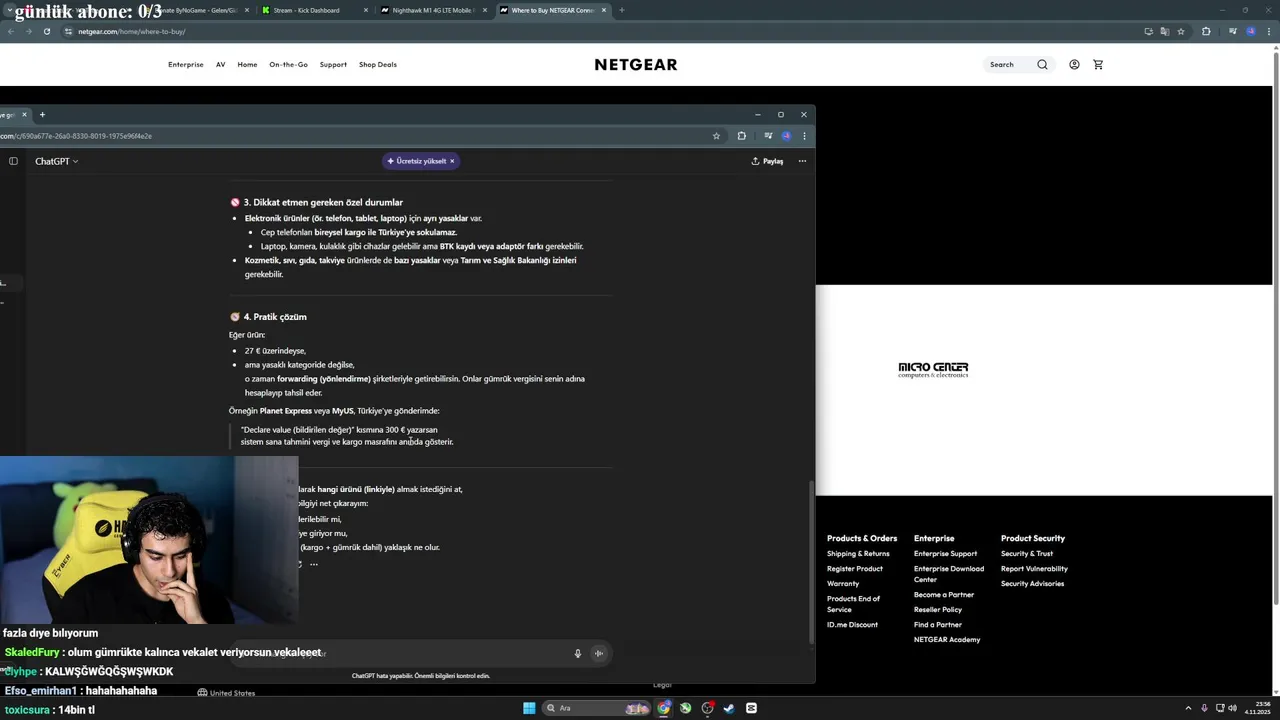Open Register Product footer link
This screenshot has width=1280, height=720.
(x=855, y=569)
